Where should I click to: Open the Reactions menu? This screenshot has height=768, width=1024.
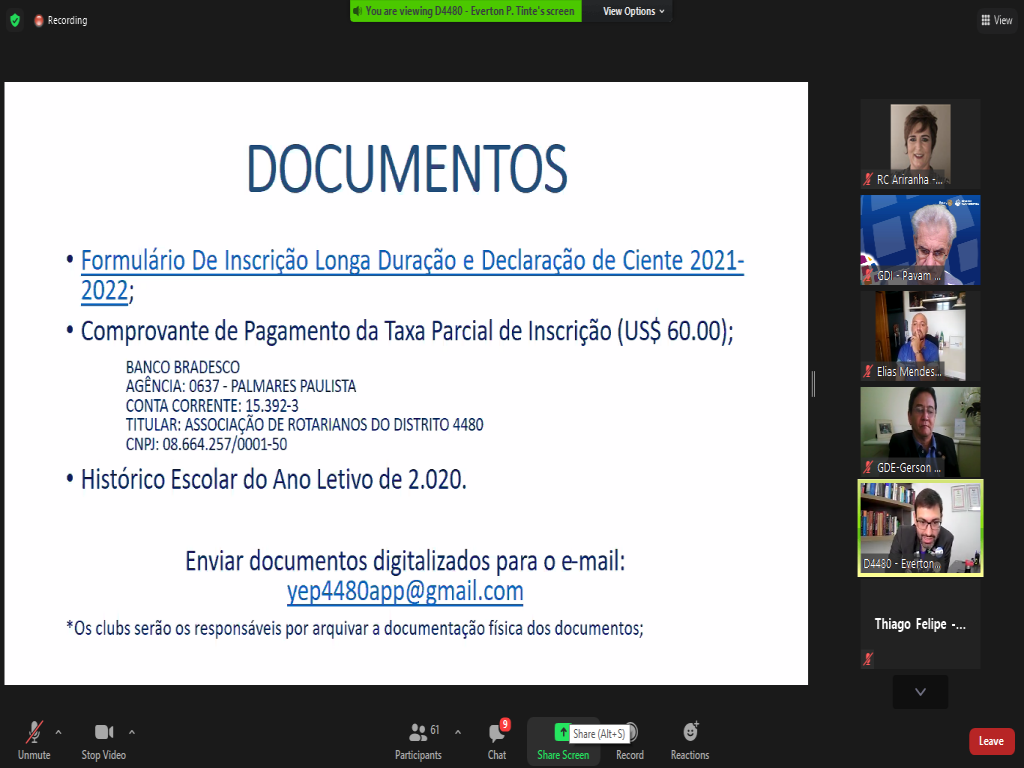[690, 733]
